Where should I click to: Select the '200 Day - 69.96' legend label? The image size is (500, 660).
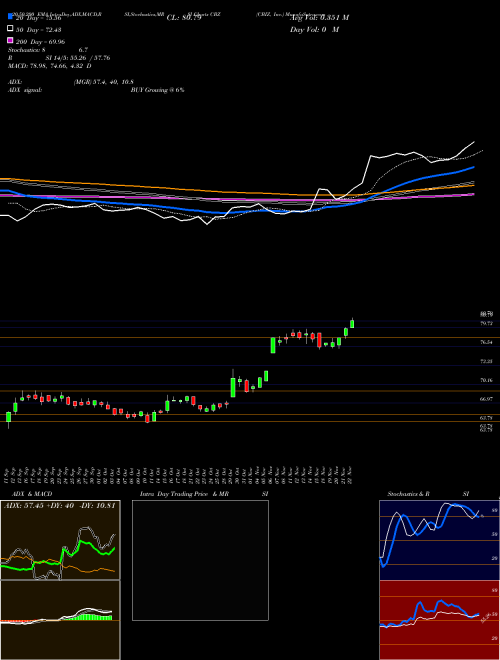click(x=40, y=41)
